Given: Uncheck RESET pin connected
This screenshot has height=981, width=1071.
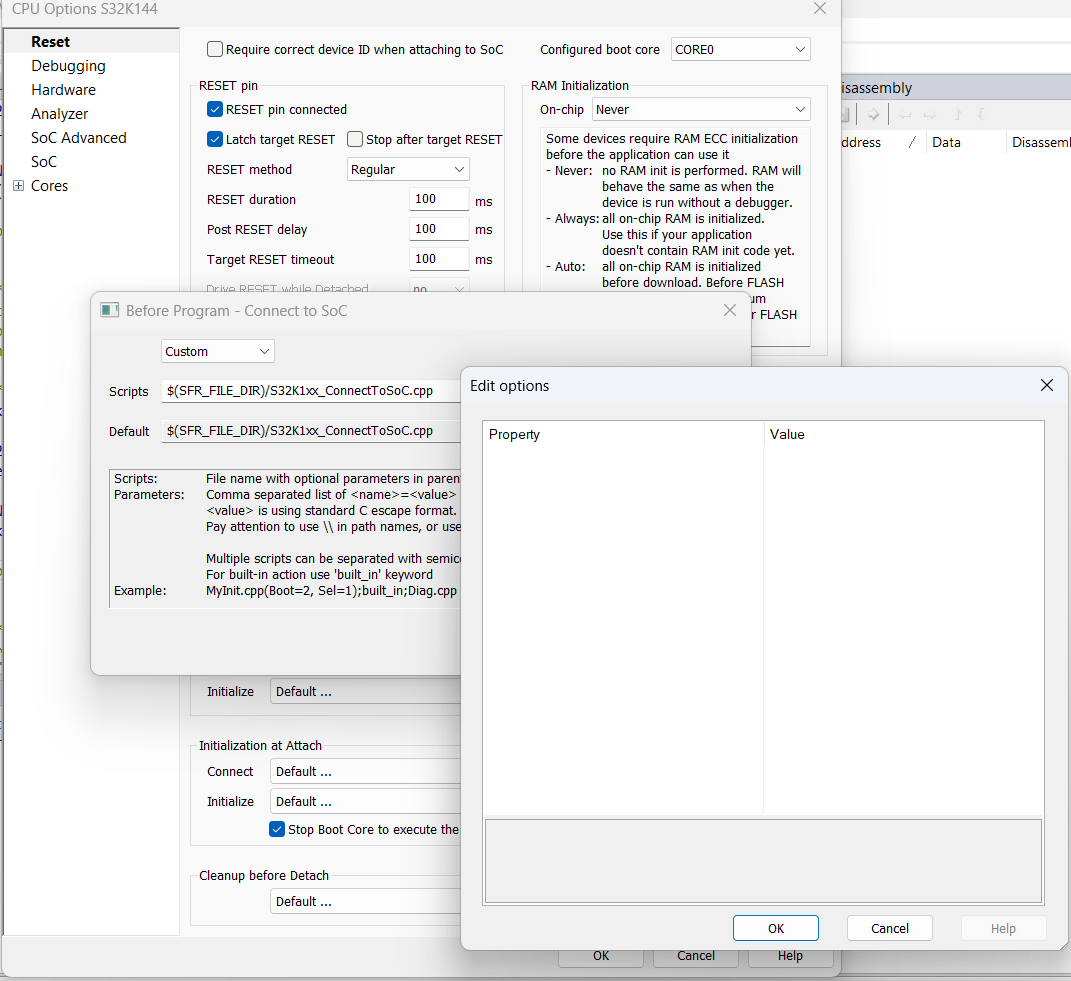Looking at the screenshot, I should point(214,109).
